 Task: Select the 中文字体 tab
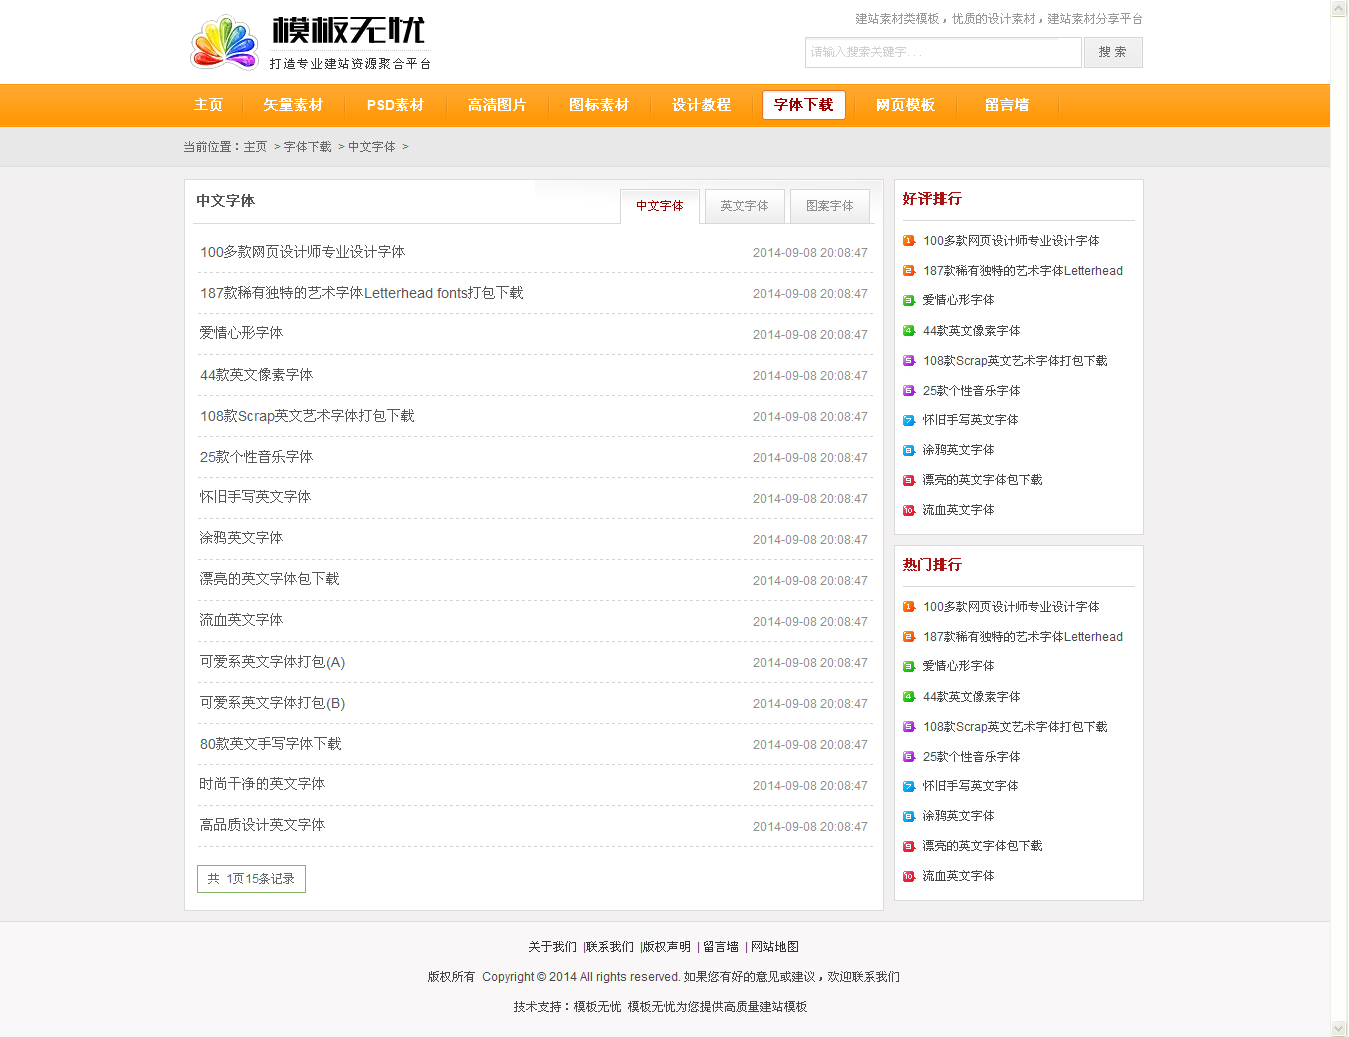click(659, 206)
